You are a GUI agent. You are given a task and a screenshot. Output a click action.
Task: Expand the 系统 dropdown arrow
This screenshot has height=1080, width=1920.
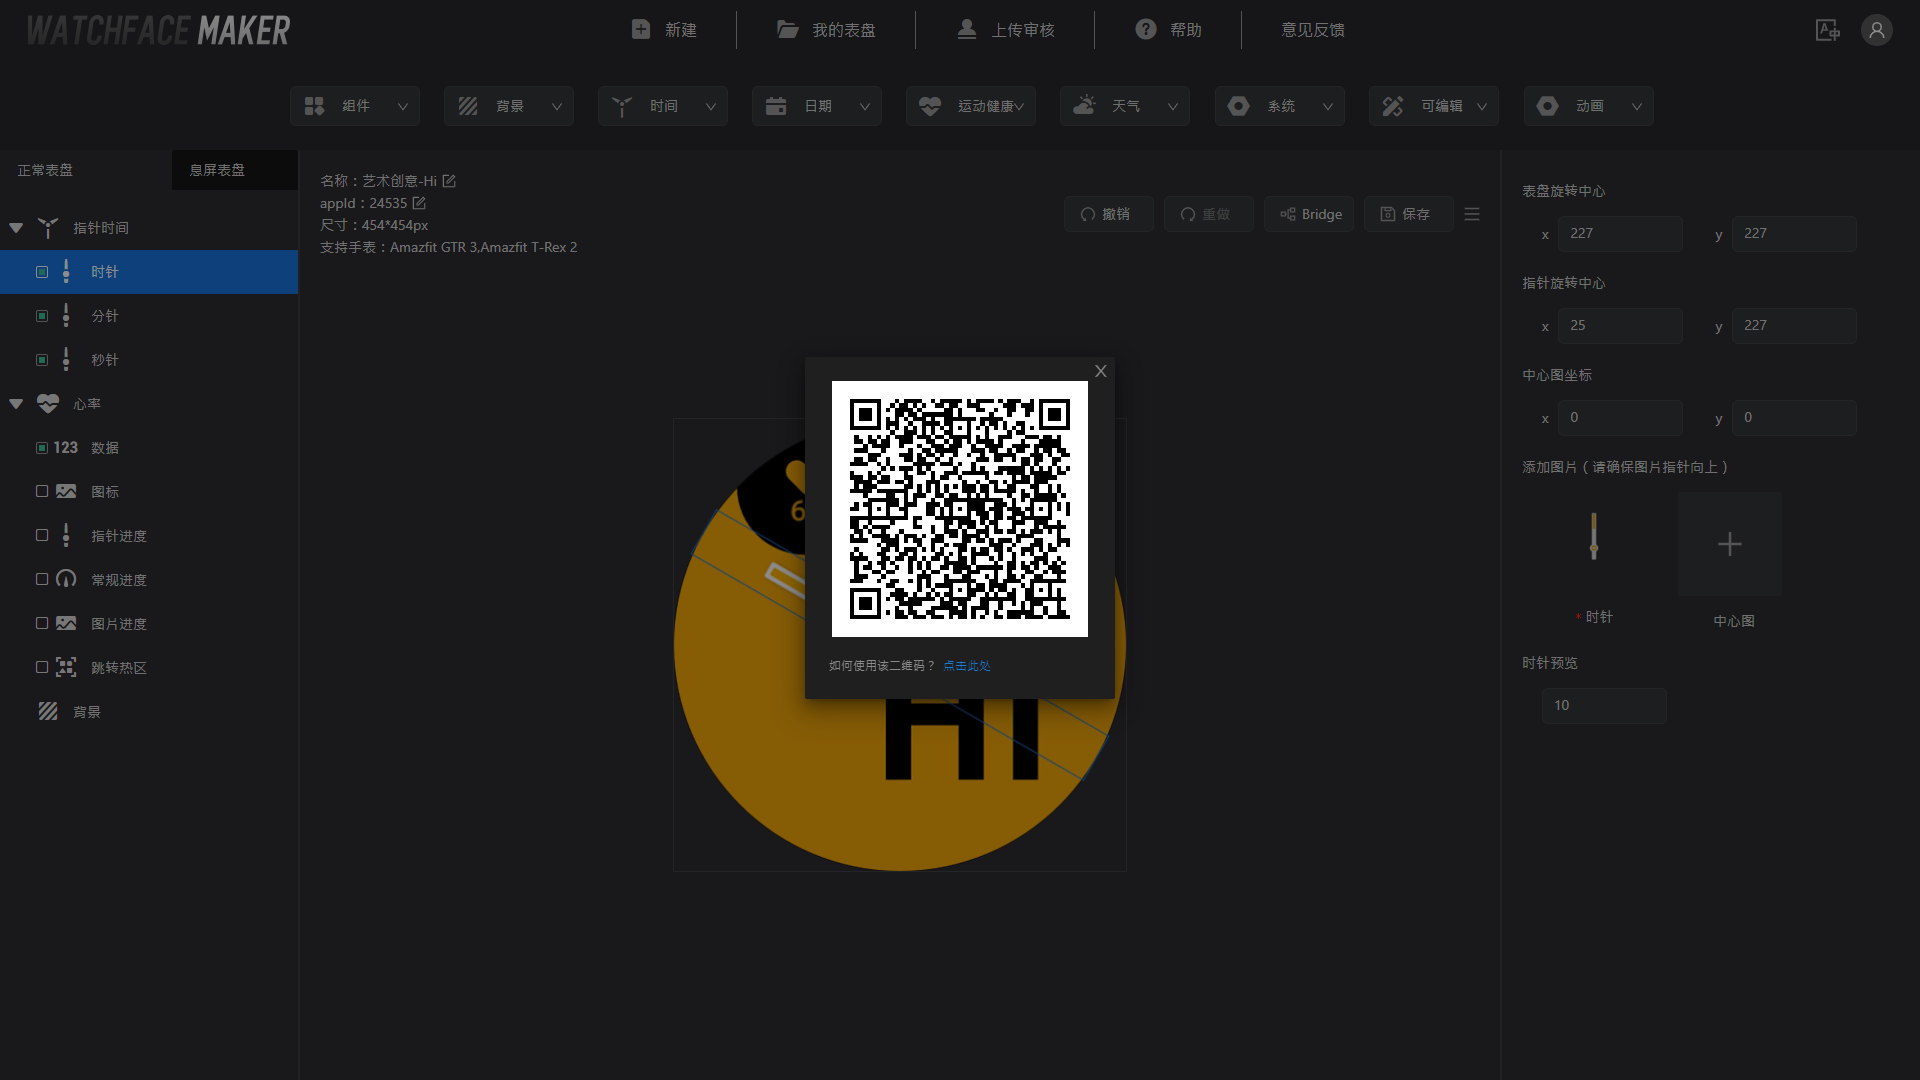[1328, 106]
